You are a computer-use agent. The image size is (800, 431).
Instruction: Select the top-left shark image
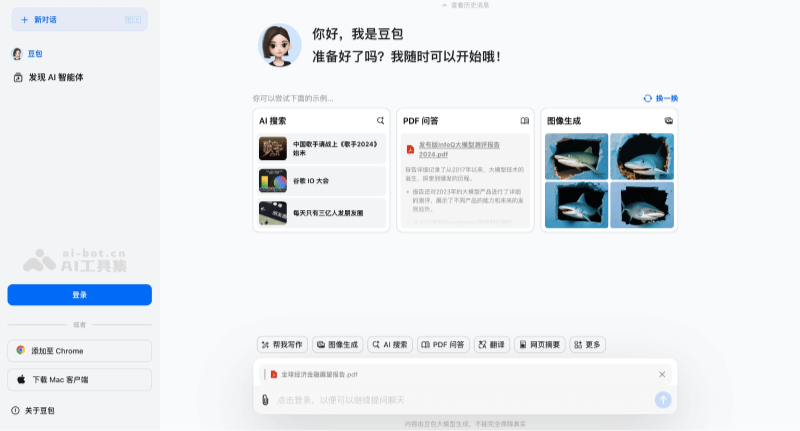(577, 157)
